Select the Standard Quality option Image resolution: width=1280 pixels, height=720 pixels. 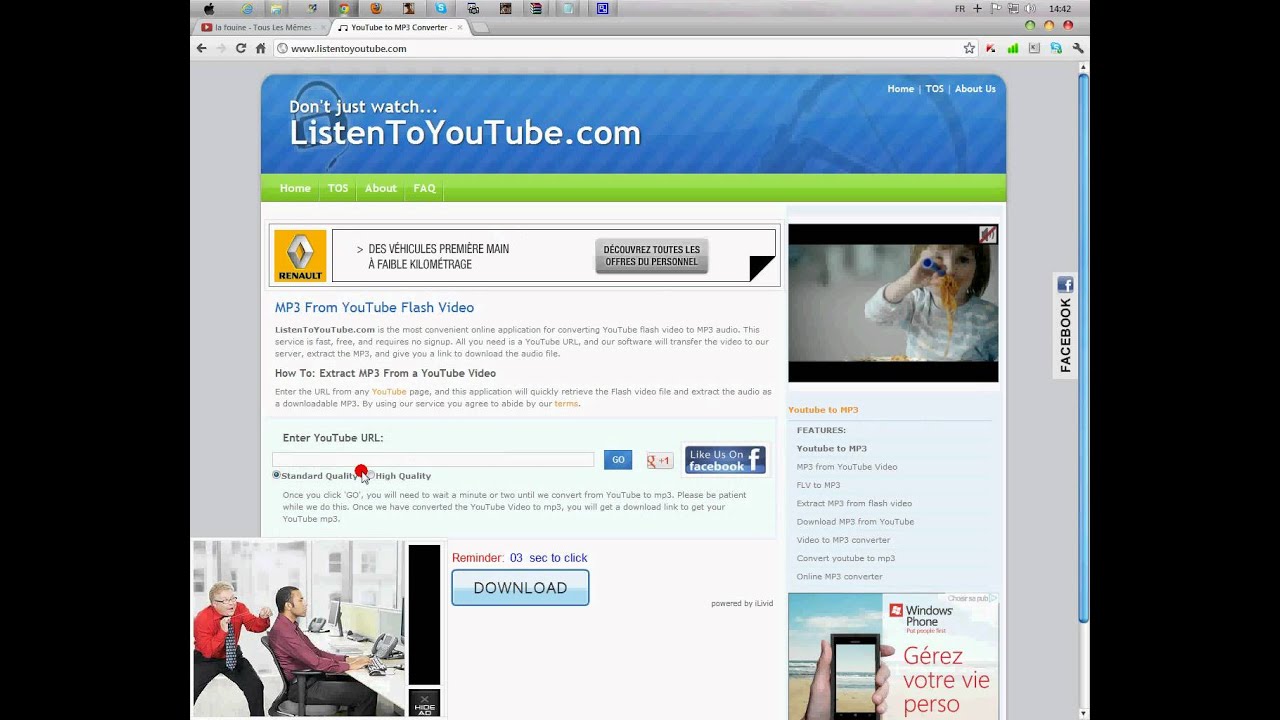click(x=276, y=475)
